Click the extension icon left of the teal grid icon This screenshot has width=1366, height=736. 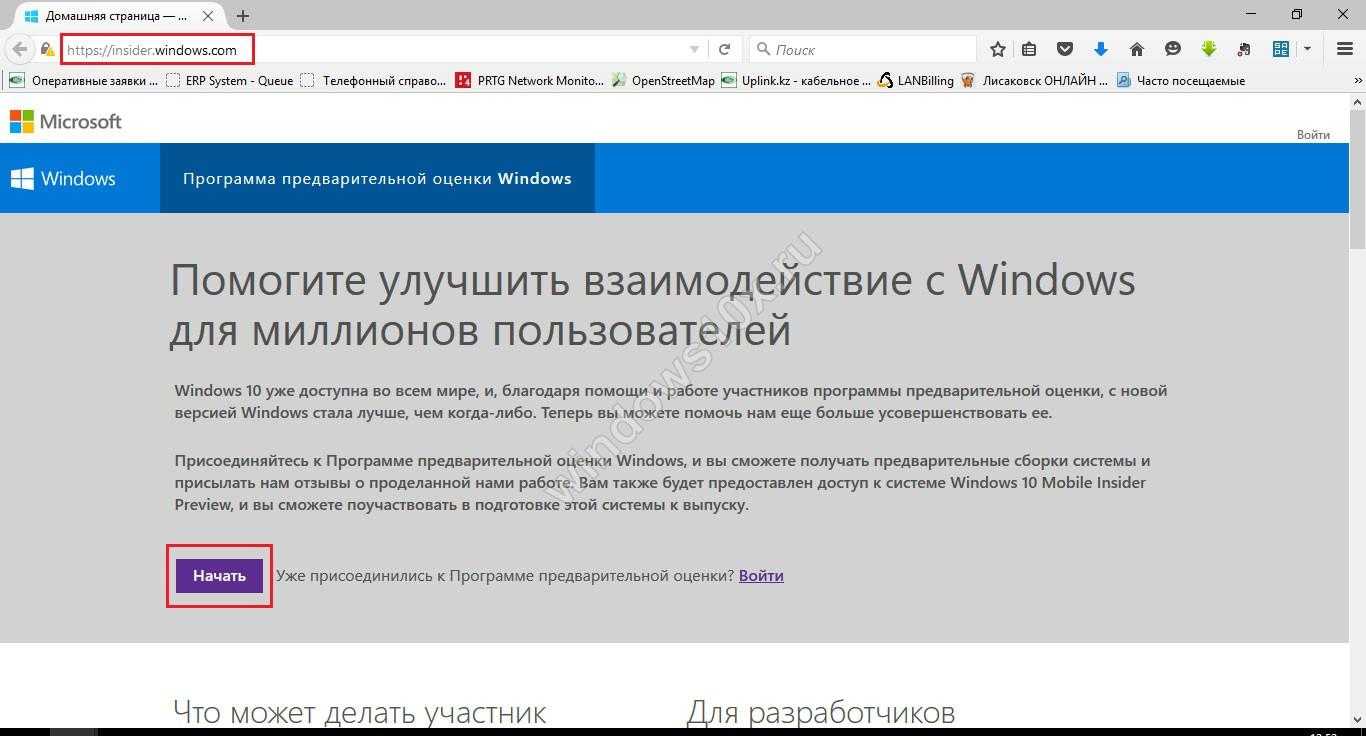[x=1244, y=49]
